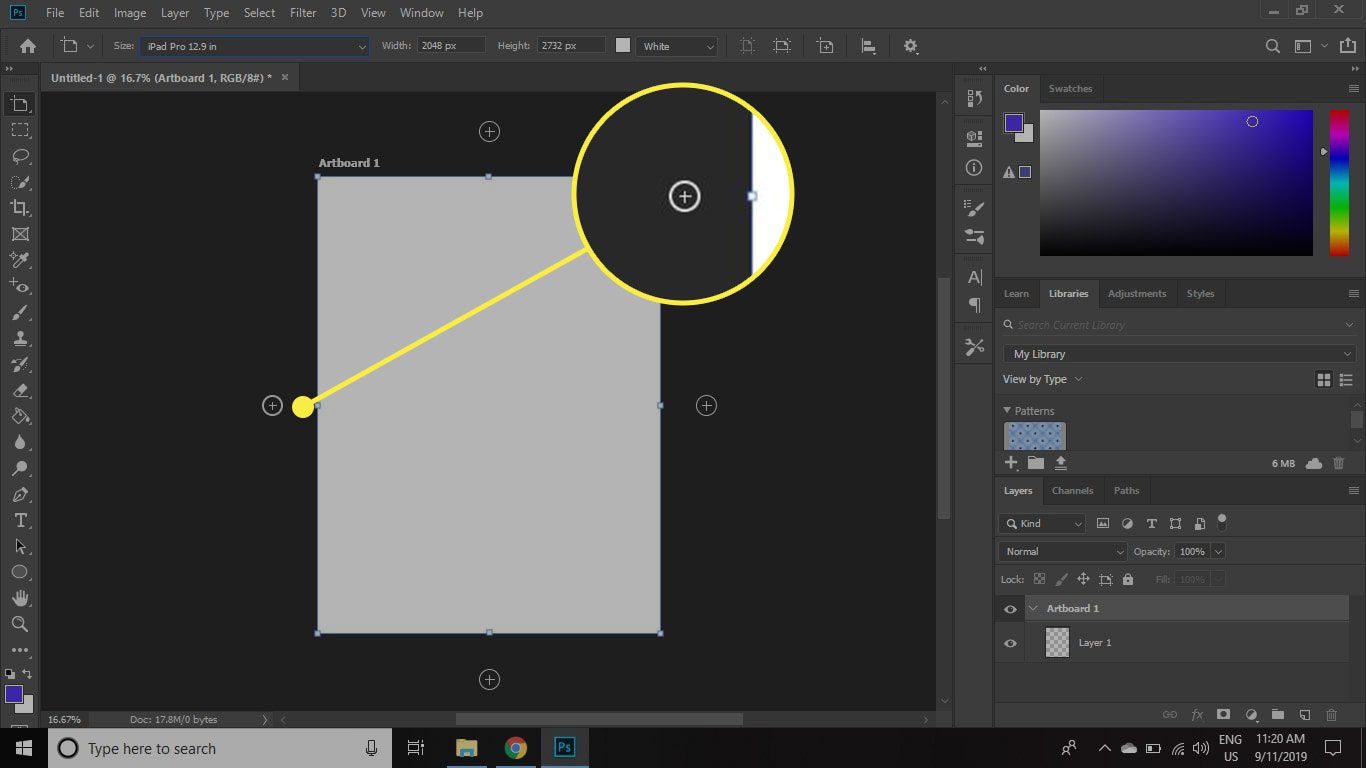Select the Path Selection tool

tap(19, 546)
